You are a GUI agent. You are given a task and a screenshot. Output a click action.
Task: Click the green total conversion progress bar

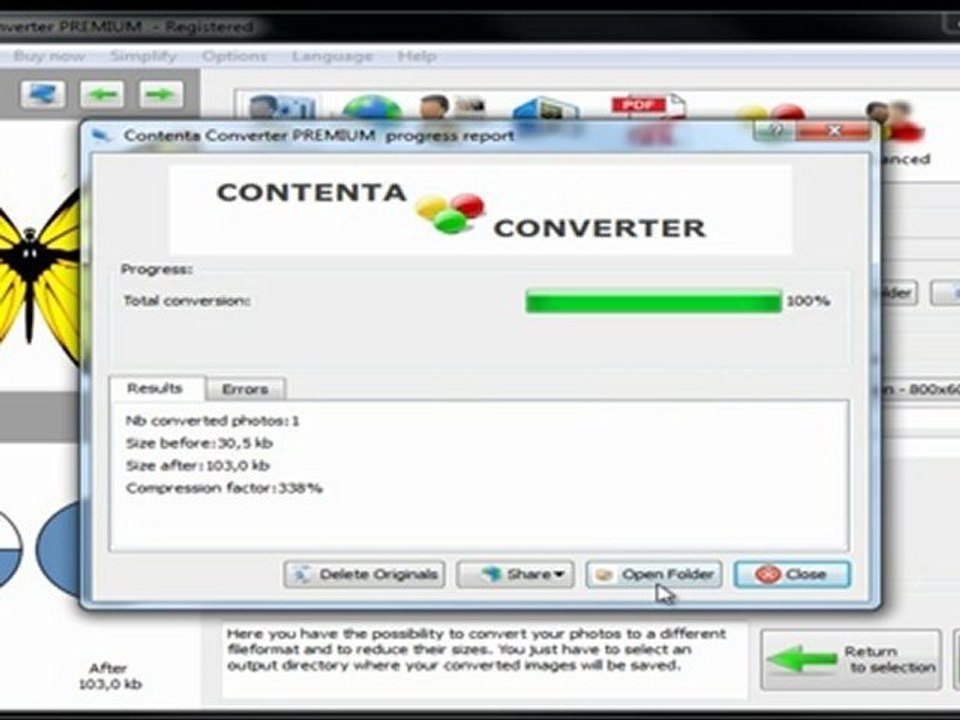654,301
